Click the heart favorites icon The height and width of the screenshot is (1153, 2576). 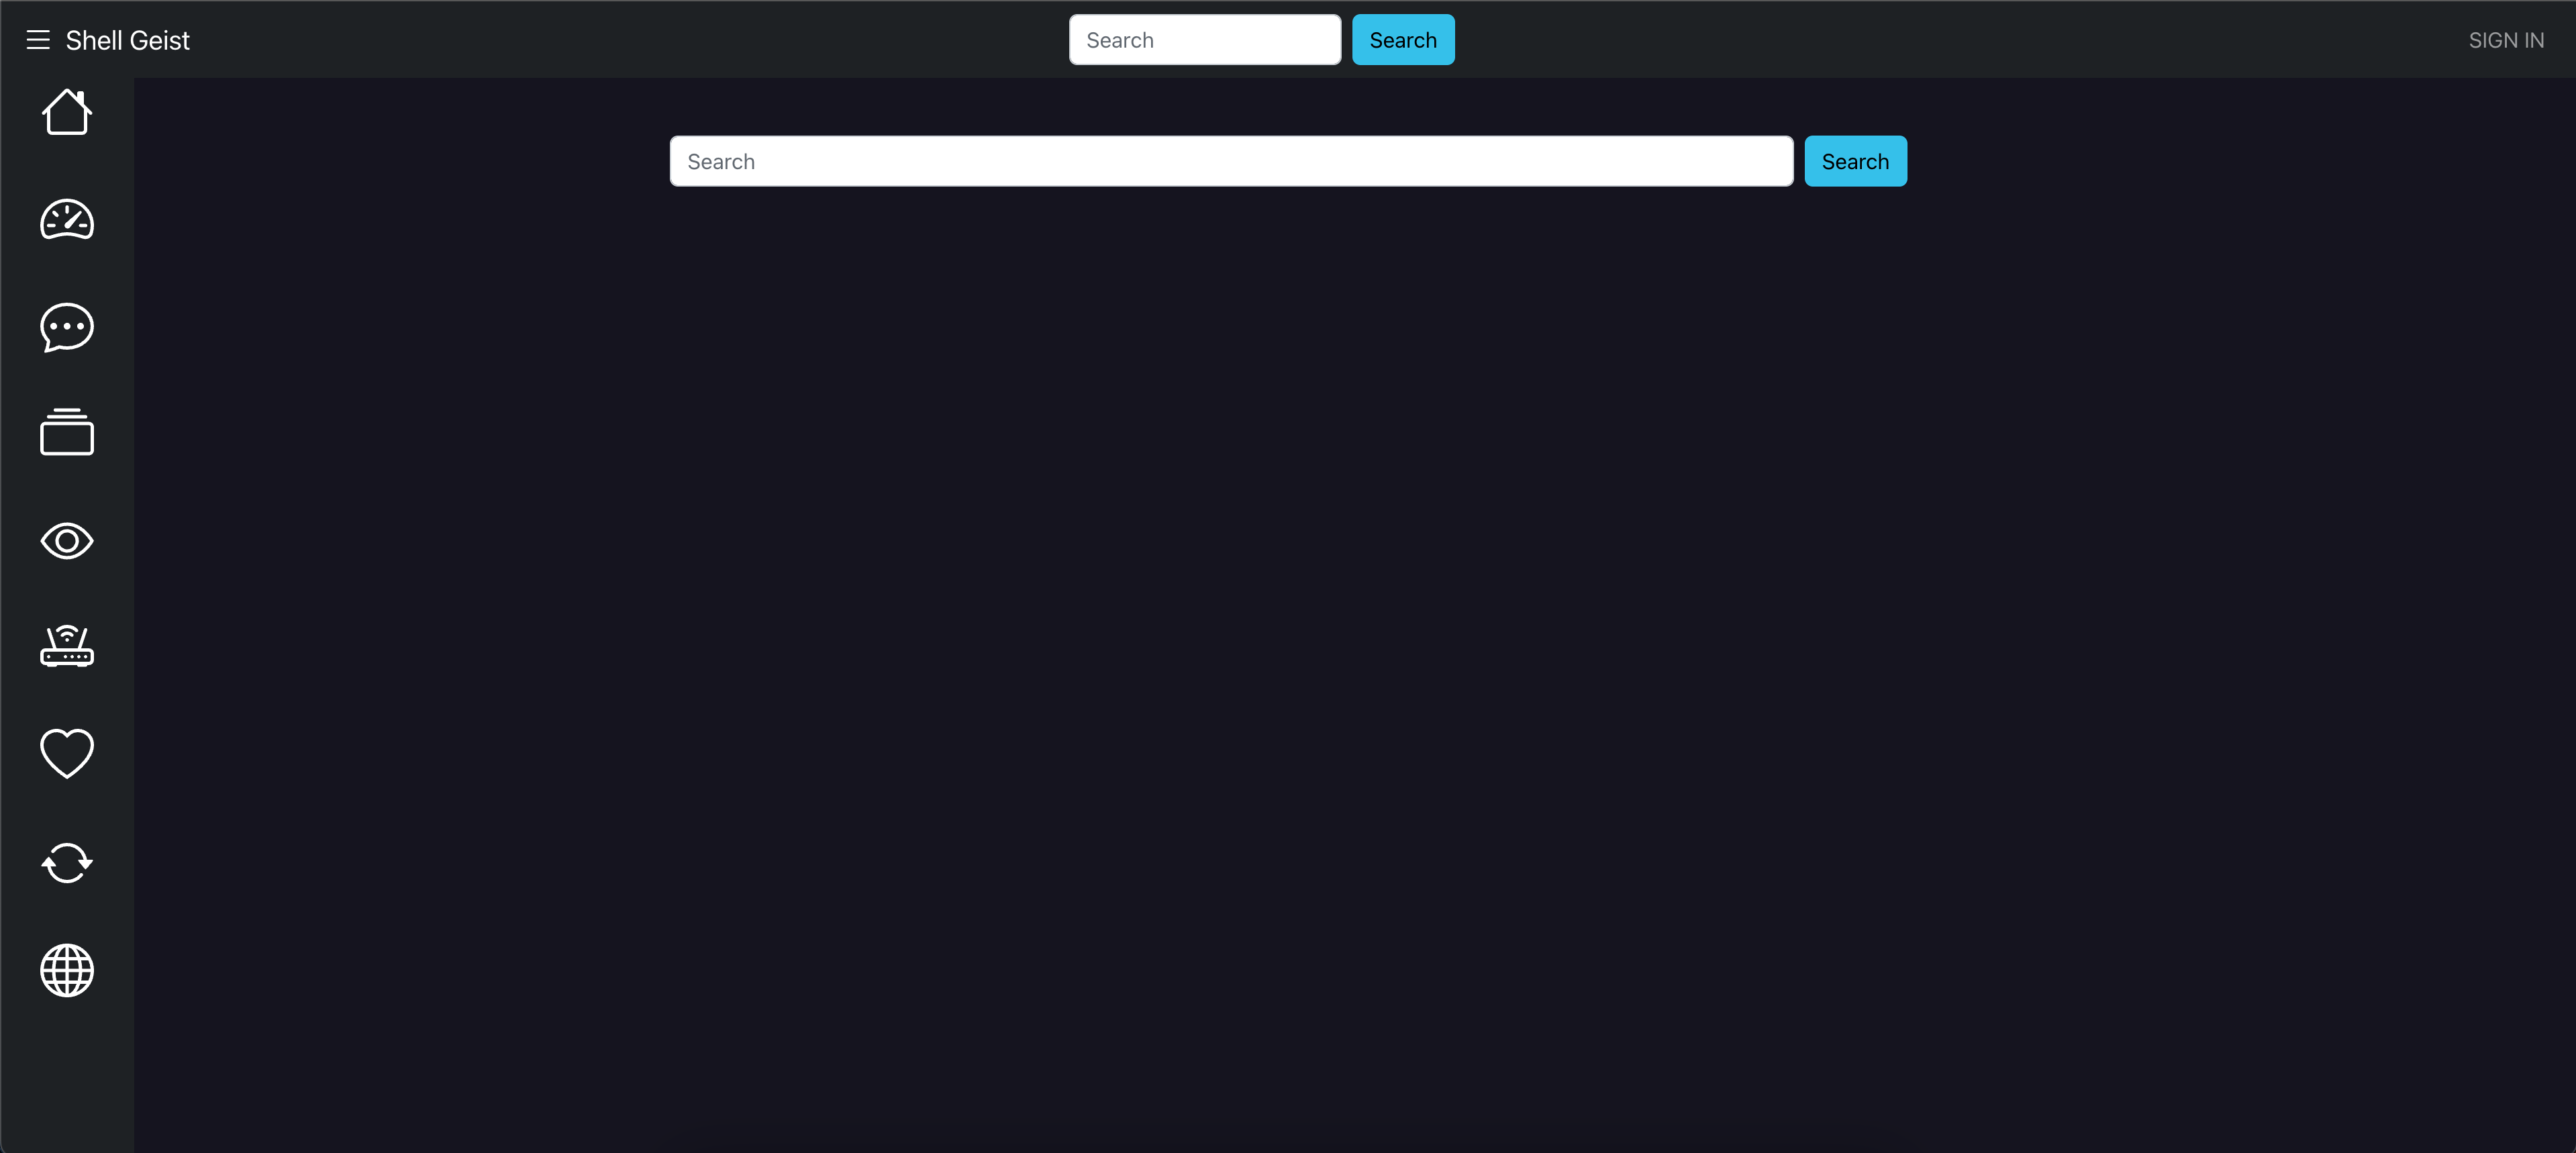coord(67,753)
